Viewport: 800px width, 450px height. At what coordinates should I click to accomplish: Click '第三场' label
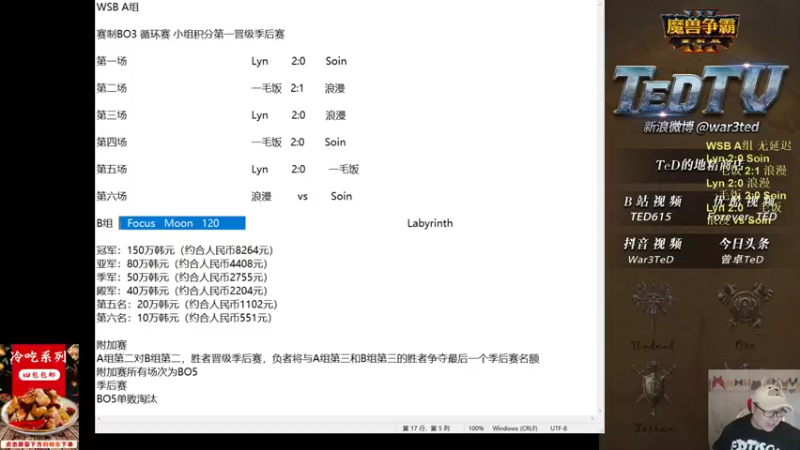[111, 115]
